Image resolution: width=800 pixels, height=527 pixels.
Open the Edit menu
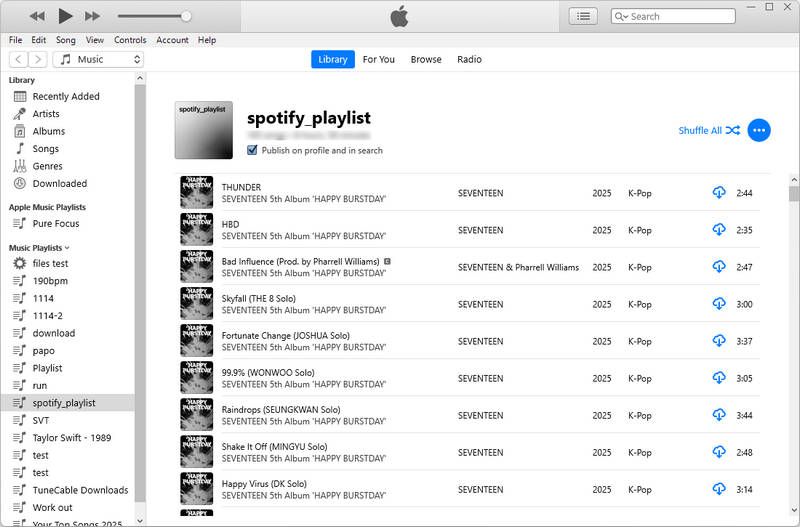click(38, 40)
